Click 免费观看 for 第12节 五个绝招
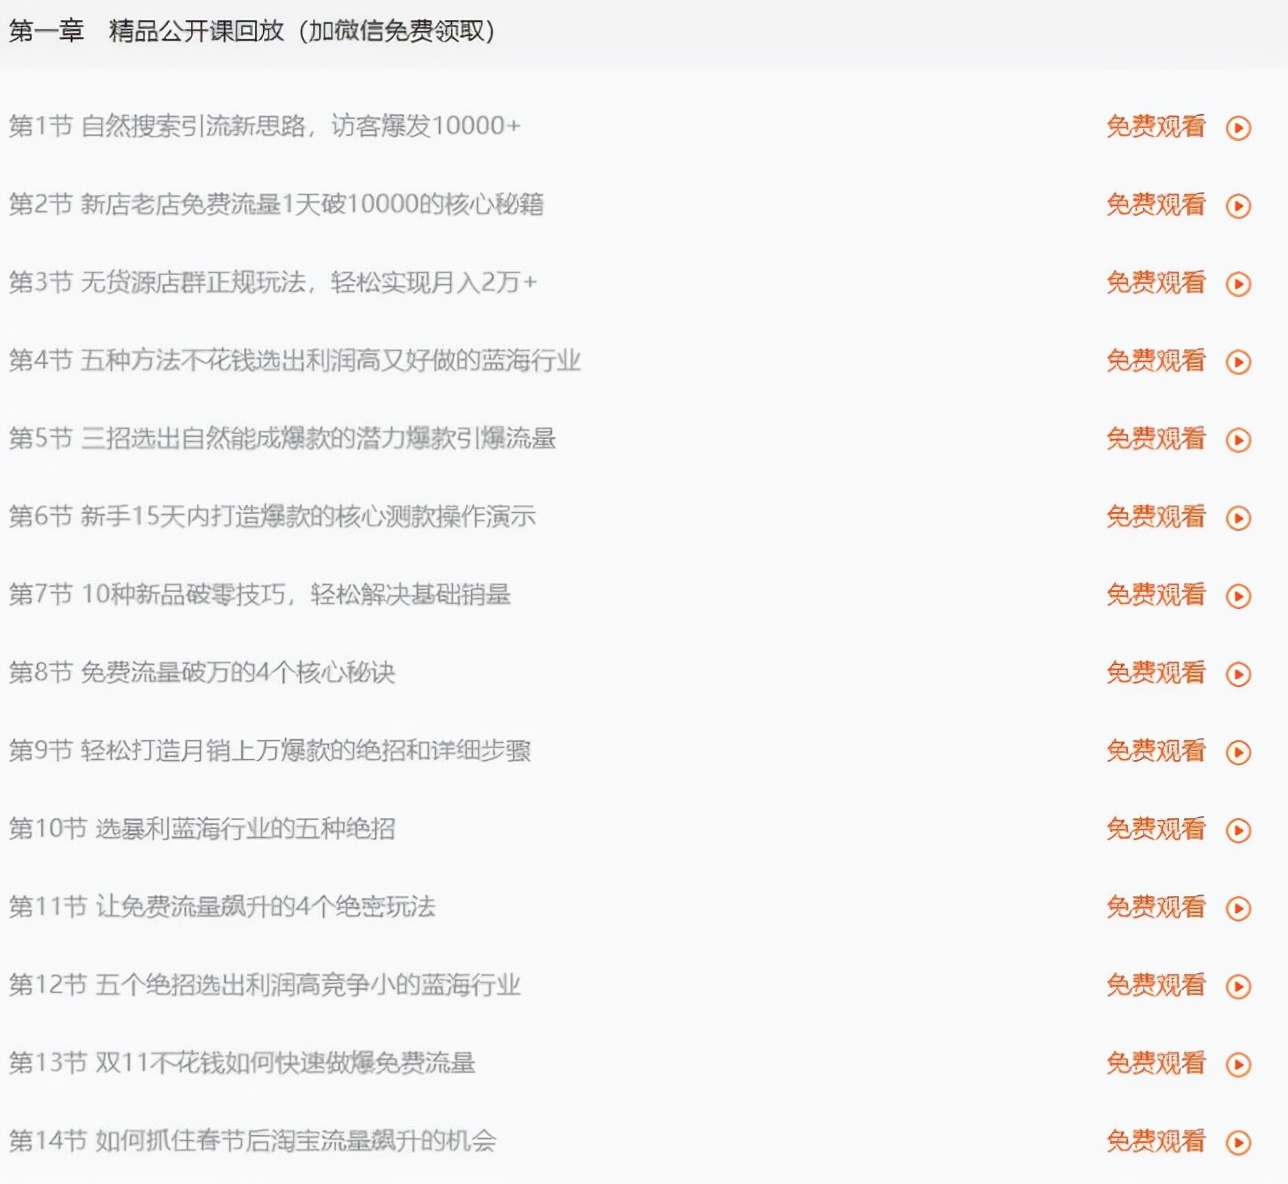This screenshot has height=1184, width=1288. coord(1155,984)
